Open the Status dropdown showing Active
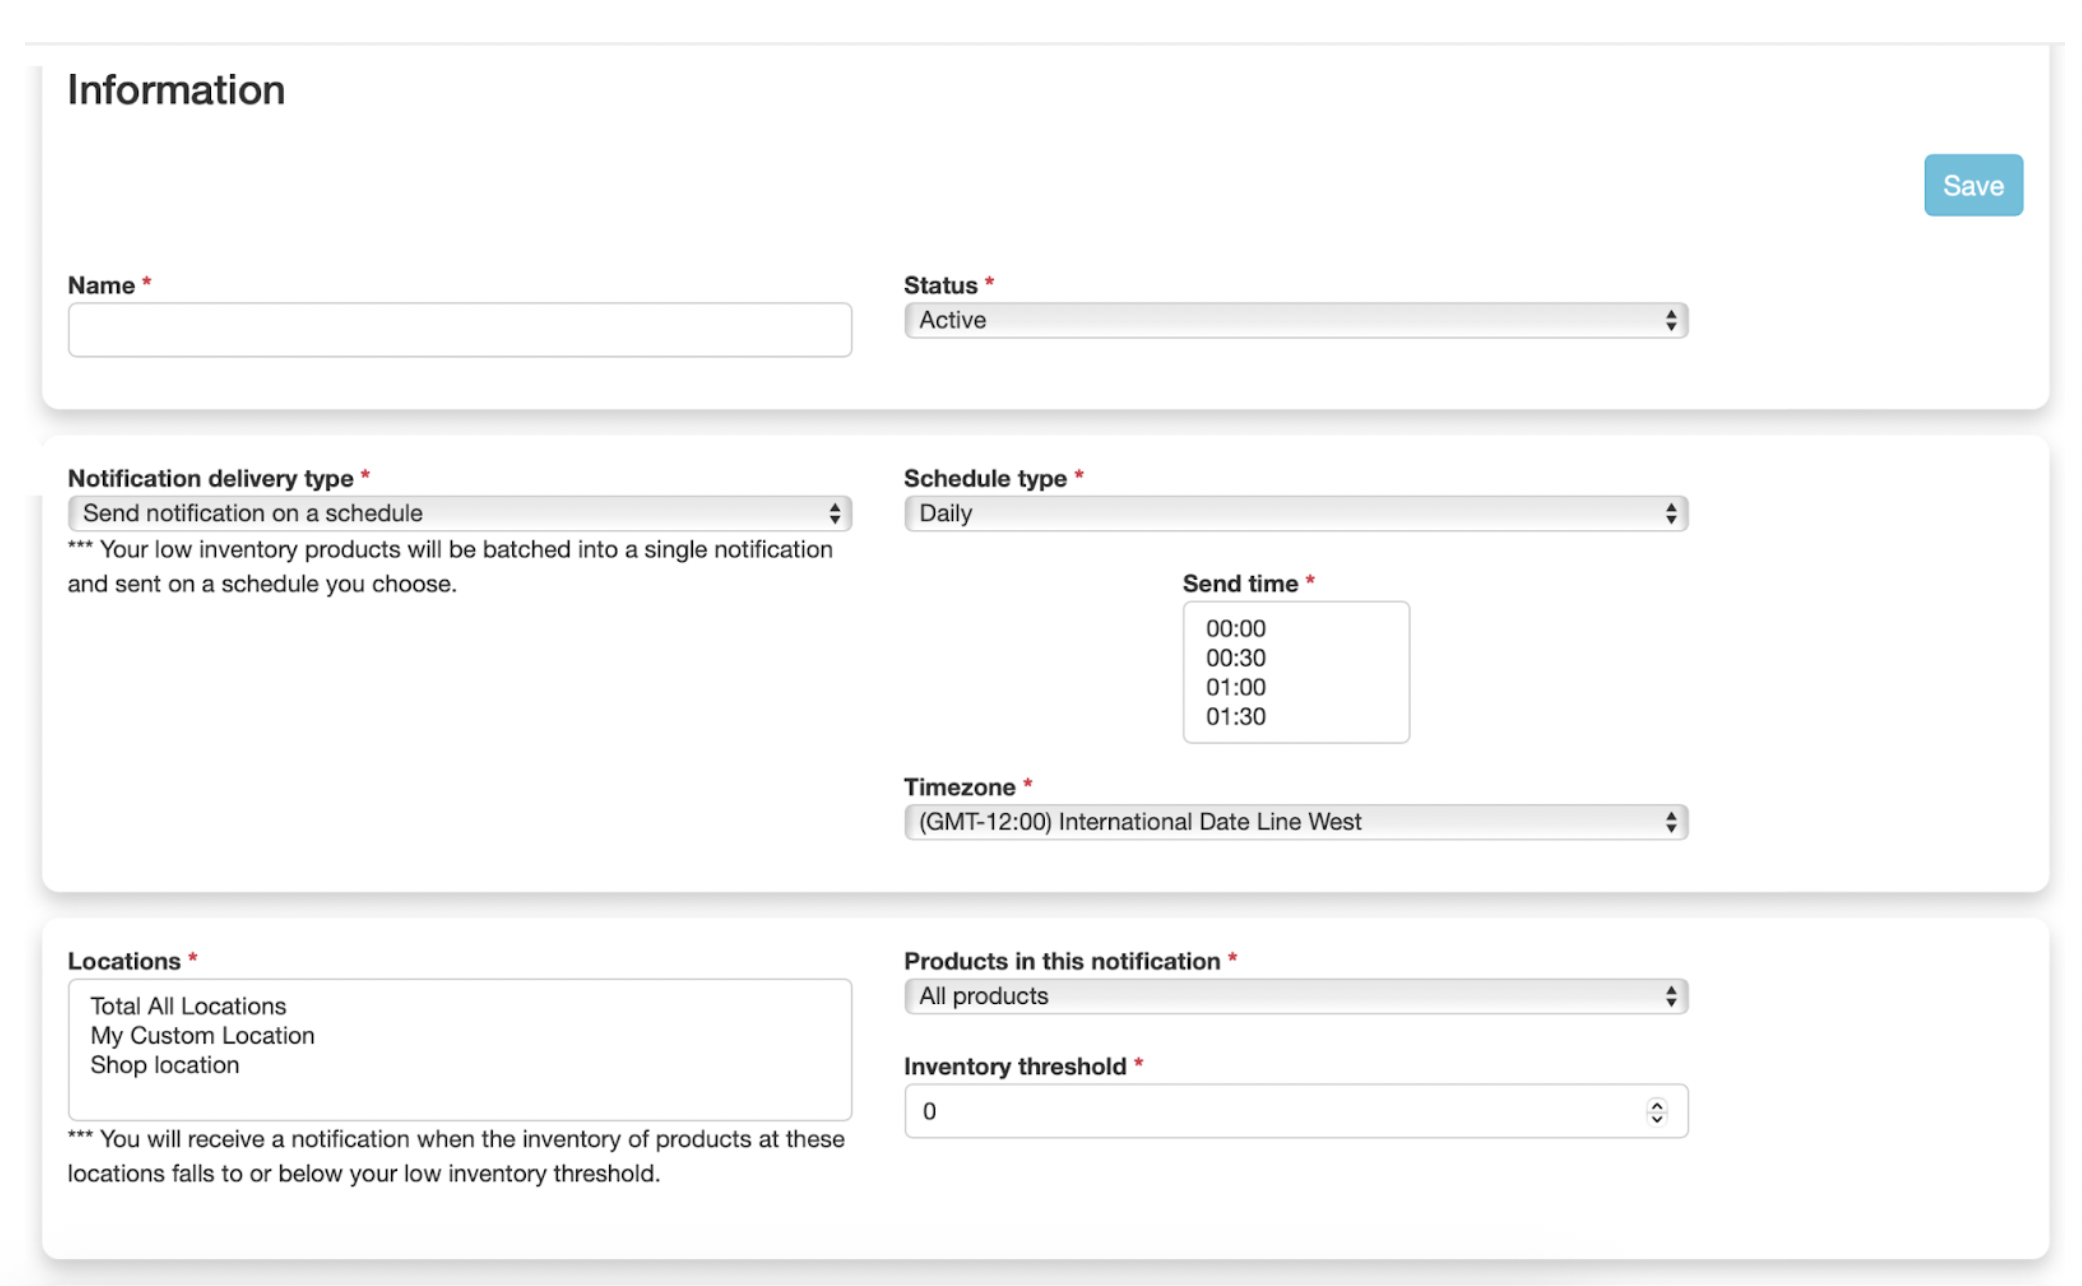The height and width of the screenshot is (1286, 2082). [1295, 320]
